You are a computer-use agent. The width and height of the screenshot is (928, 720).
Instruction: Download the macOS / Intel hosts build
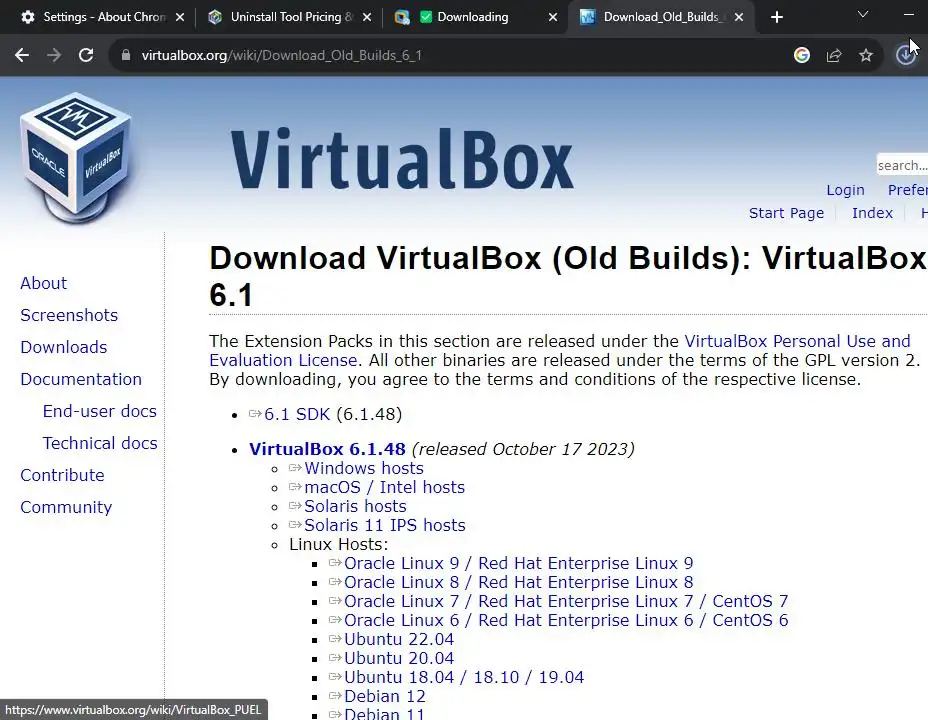pyautogui.click(x=384, y=487)
